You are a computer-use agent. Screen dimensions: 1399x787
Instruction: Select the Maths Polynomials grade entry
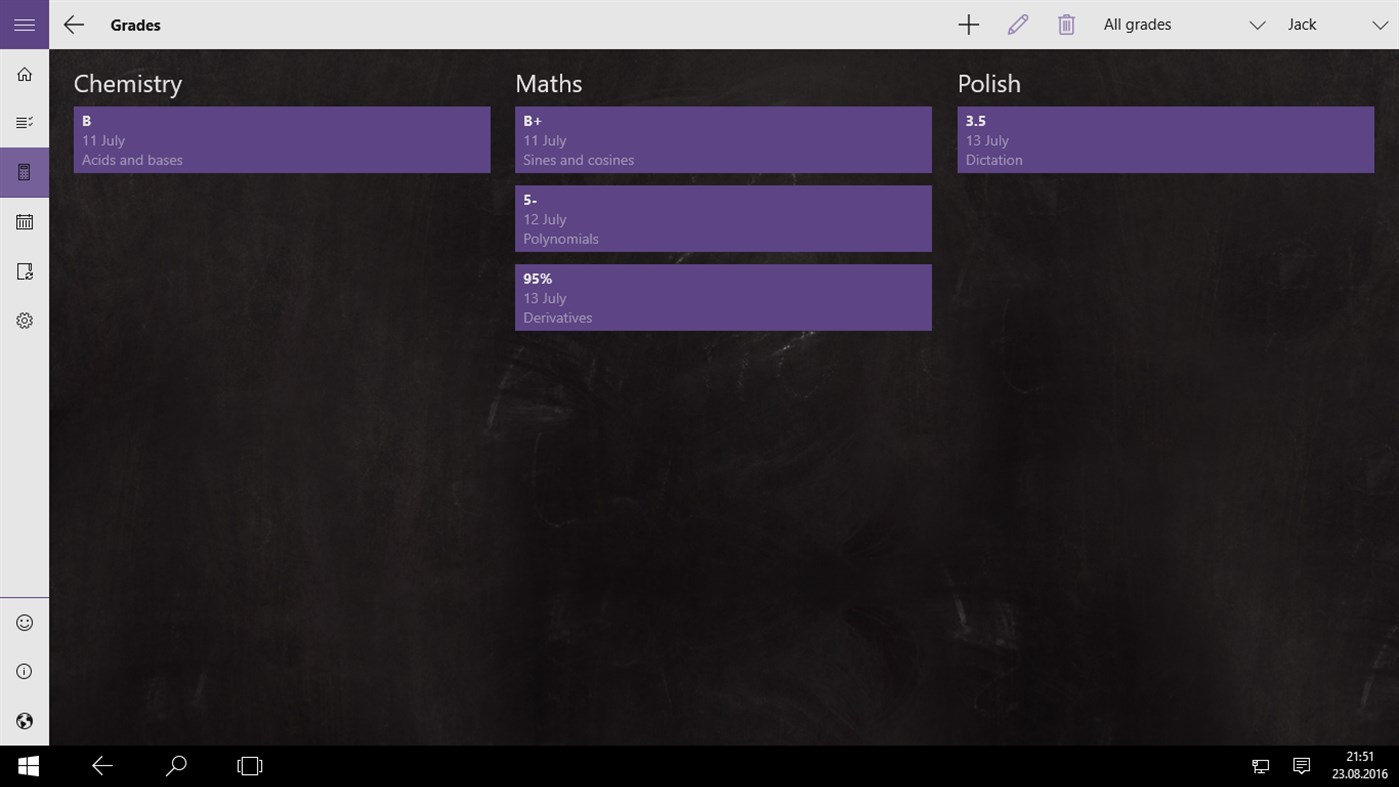(723, 218)
